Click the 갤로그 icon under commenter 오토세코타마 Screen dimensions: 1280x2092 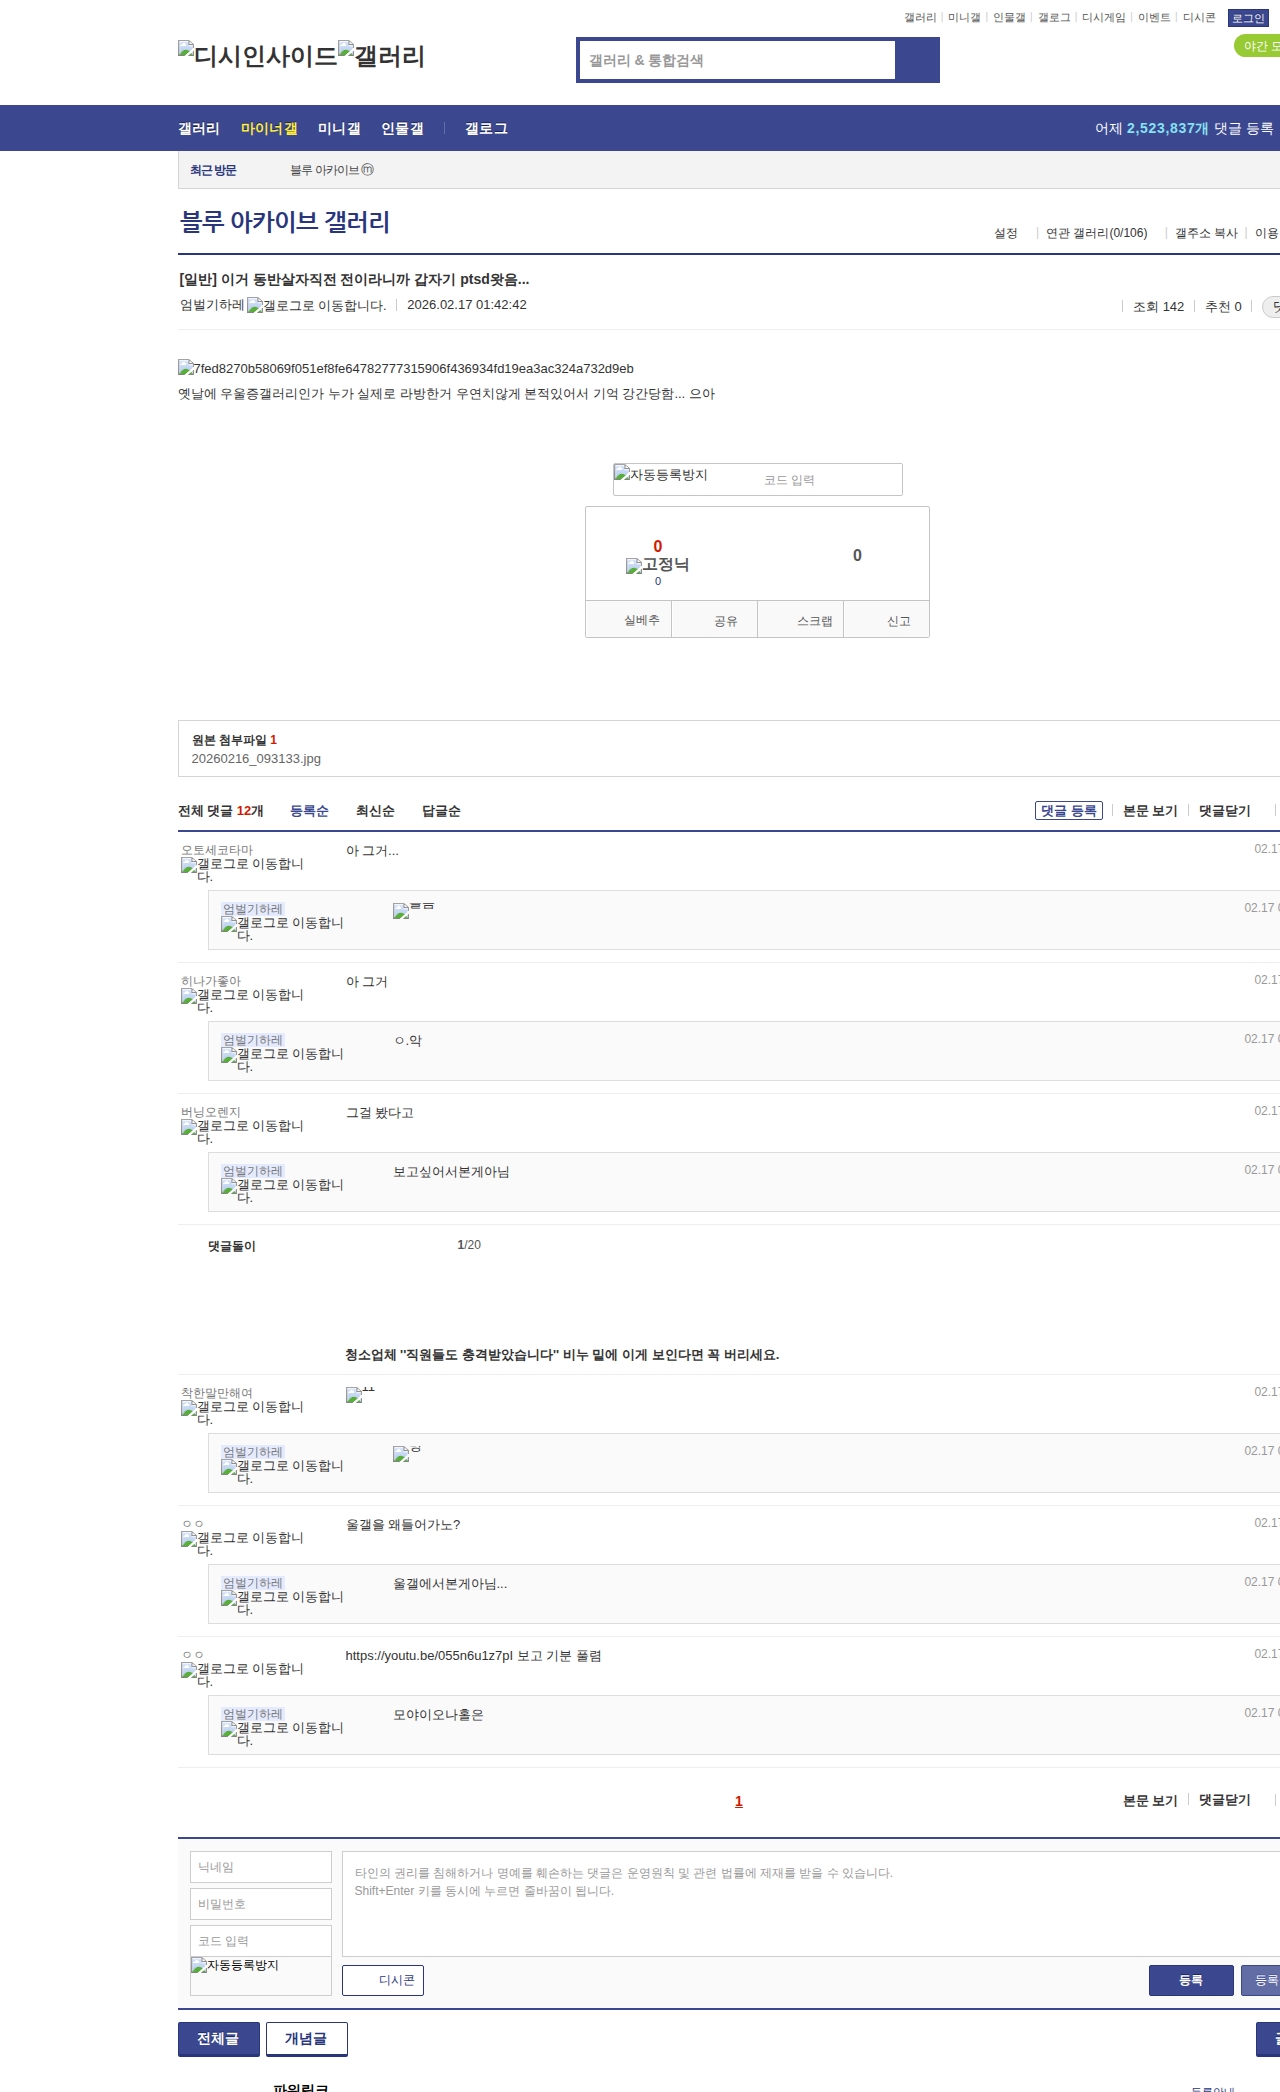241,869
